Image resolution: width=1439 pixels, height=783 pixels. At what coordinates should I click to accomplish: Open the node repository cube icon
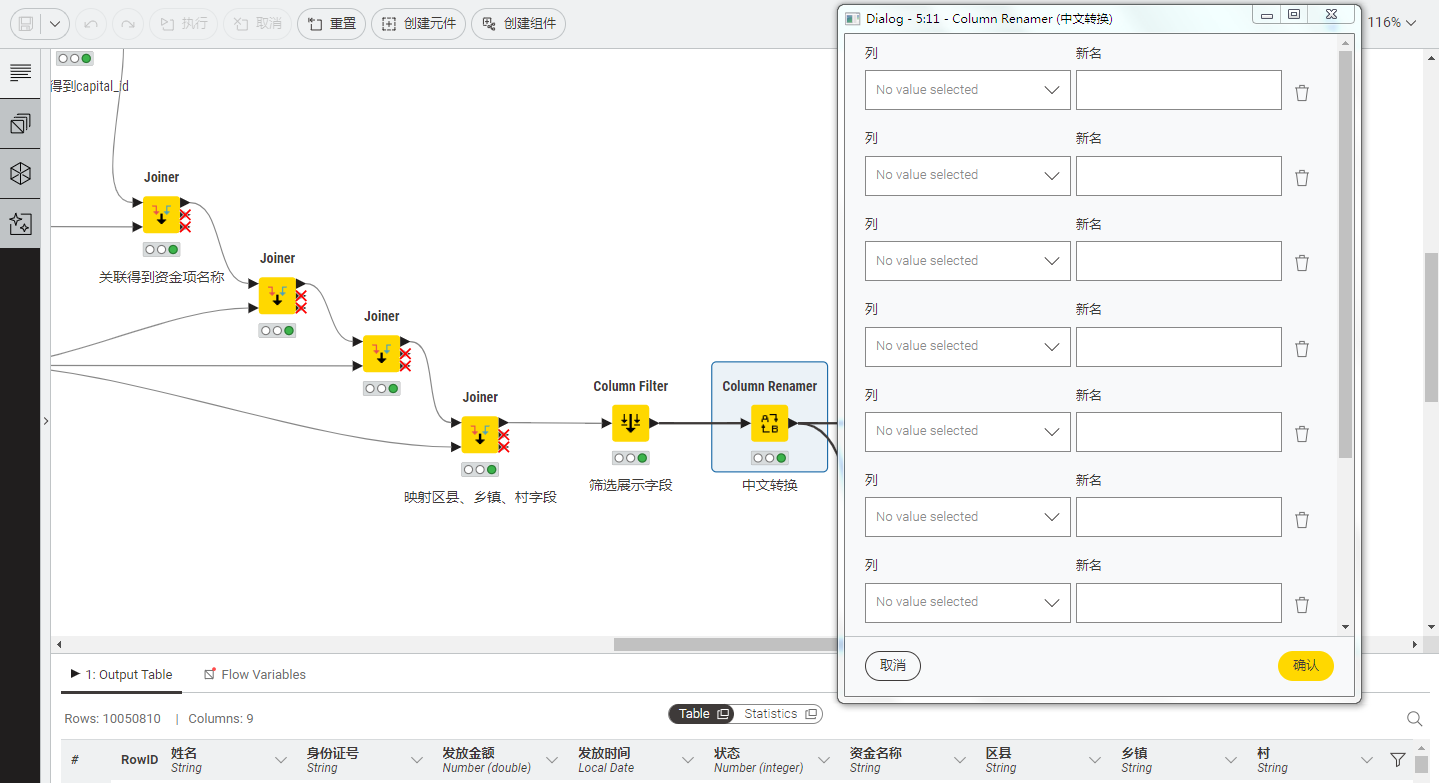[x=20, y=174]
